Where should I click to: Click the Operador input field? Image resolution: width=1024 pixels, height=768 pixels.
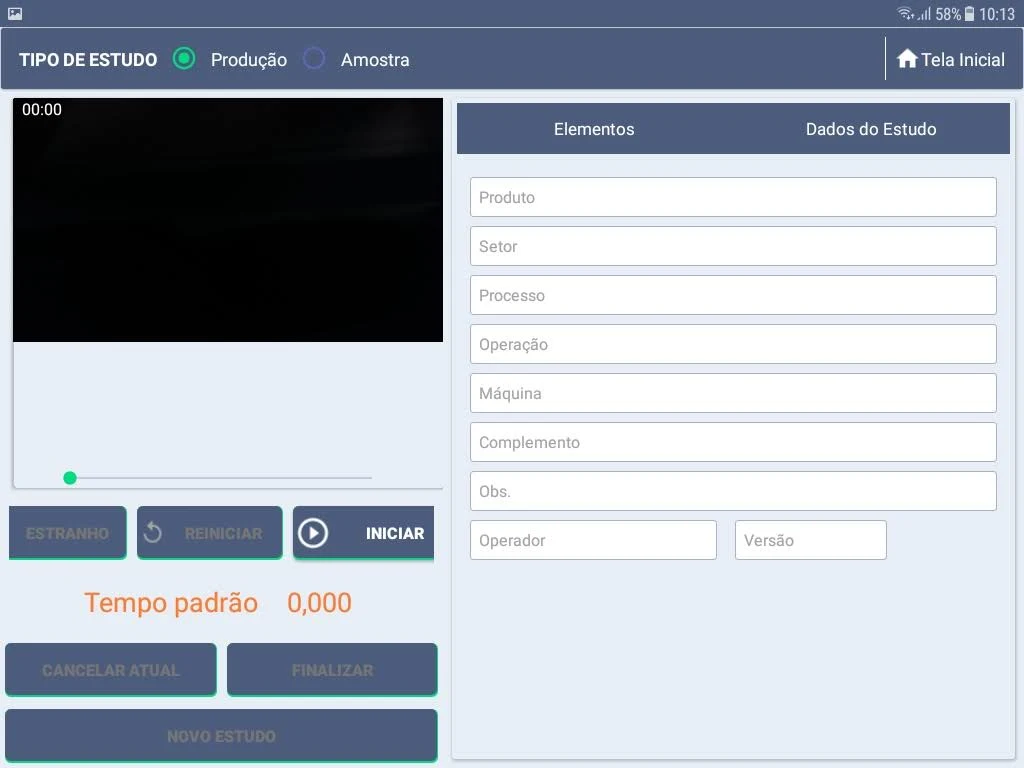(593, 540)
